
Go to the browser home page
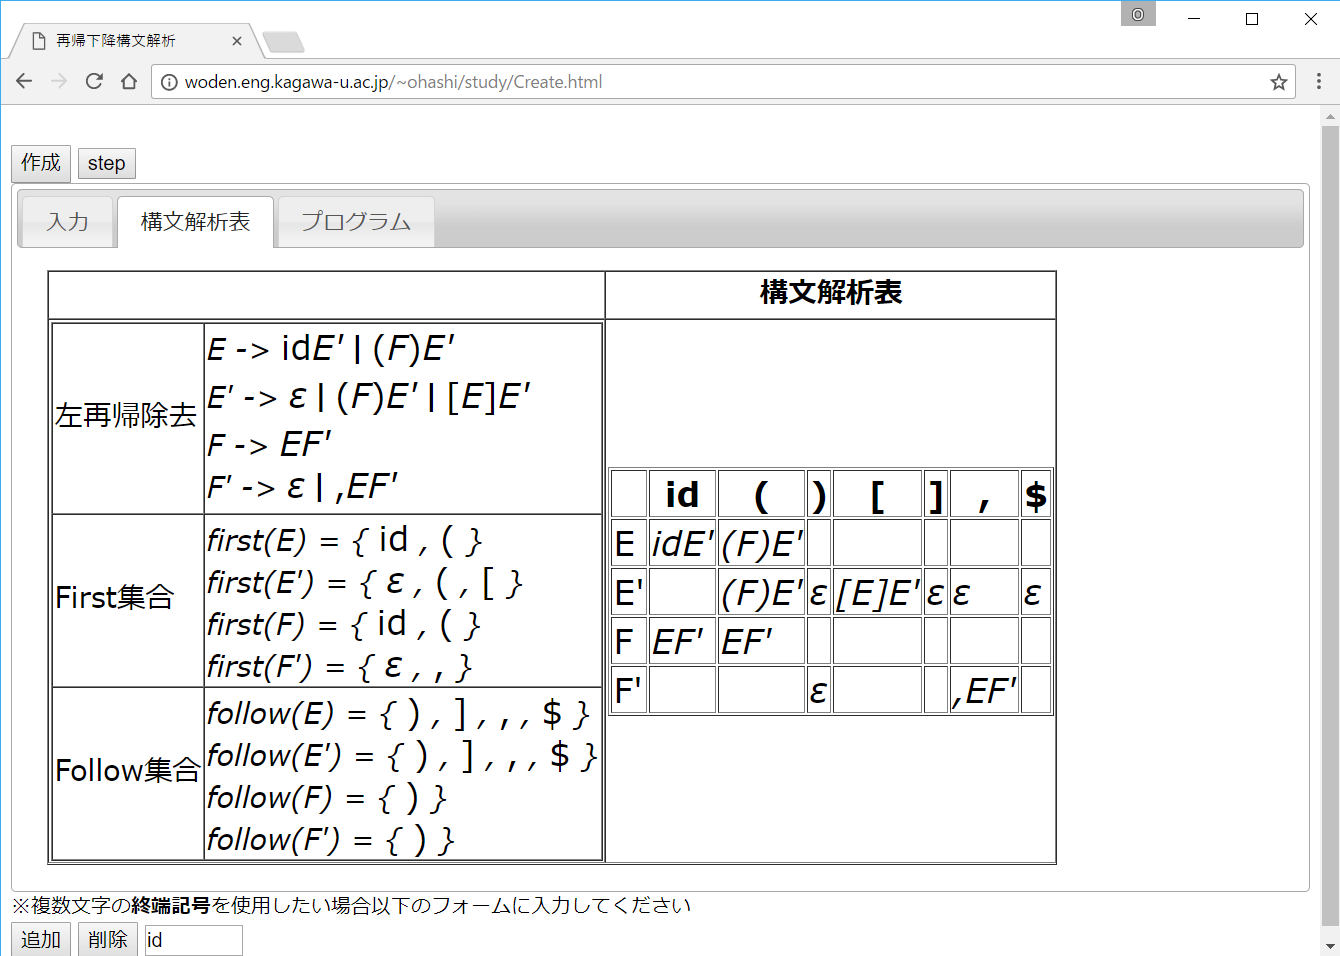[x=129, y=82]
